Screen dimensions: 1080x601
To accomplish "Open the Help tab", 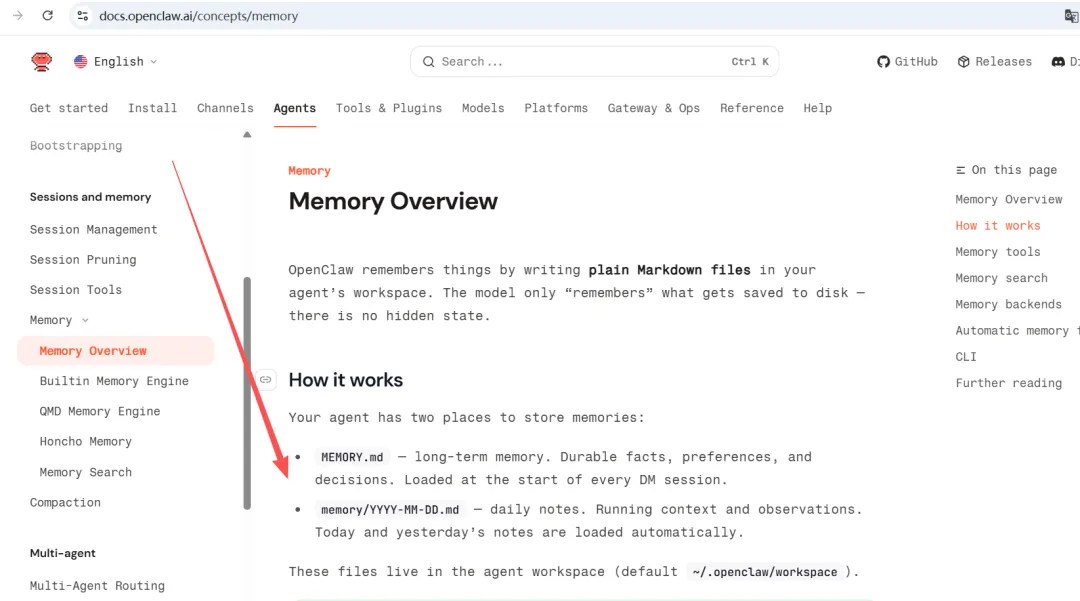I will pos(818,108).
